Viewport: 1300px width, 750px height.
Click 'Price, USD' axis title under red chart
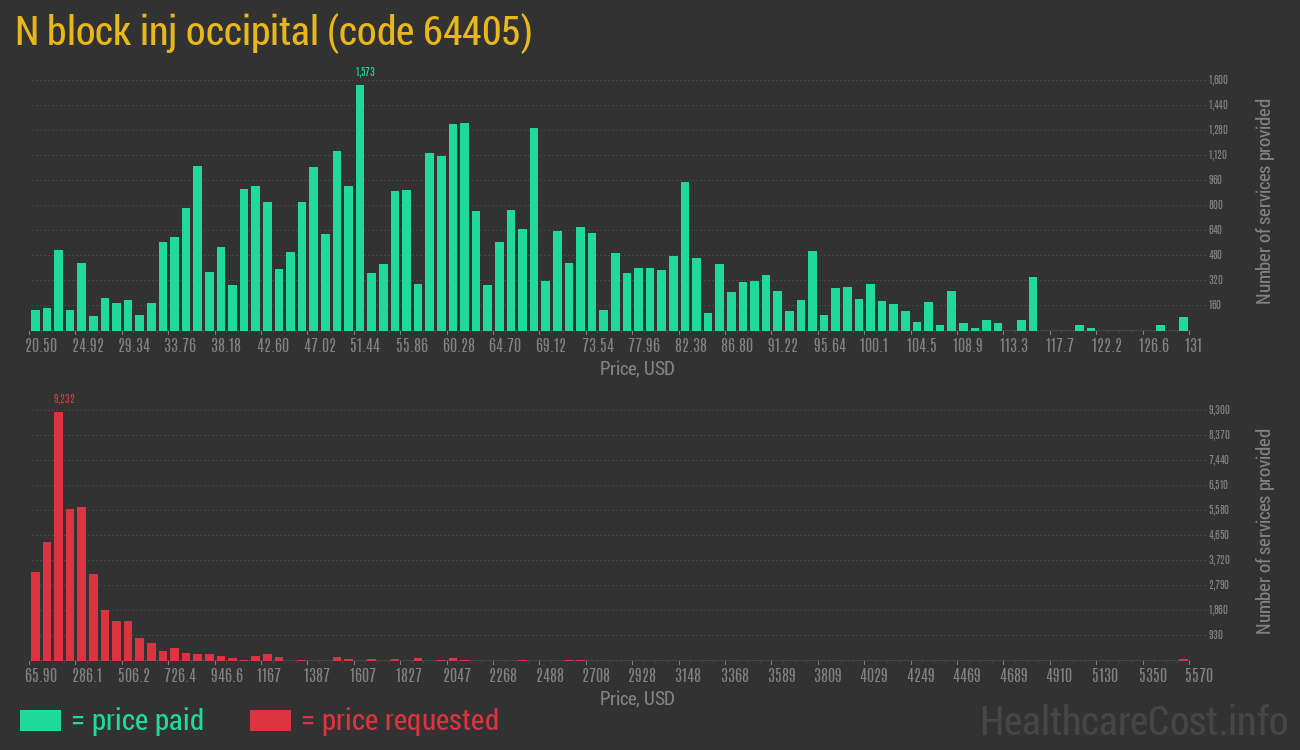click(637, 698)
